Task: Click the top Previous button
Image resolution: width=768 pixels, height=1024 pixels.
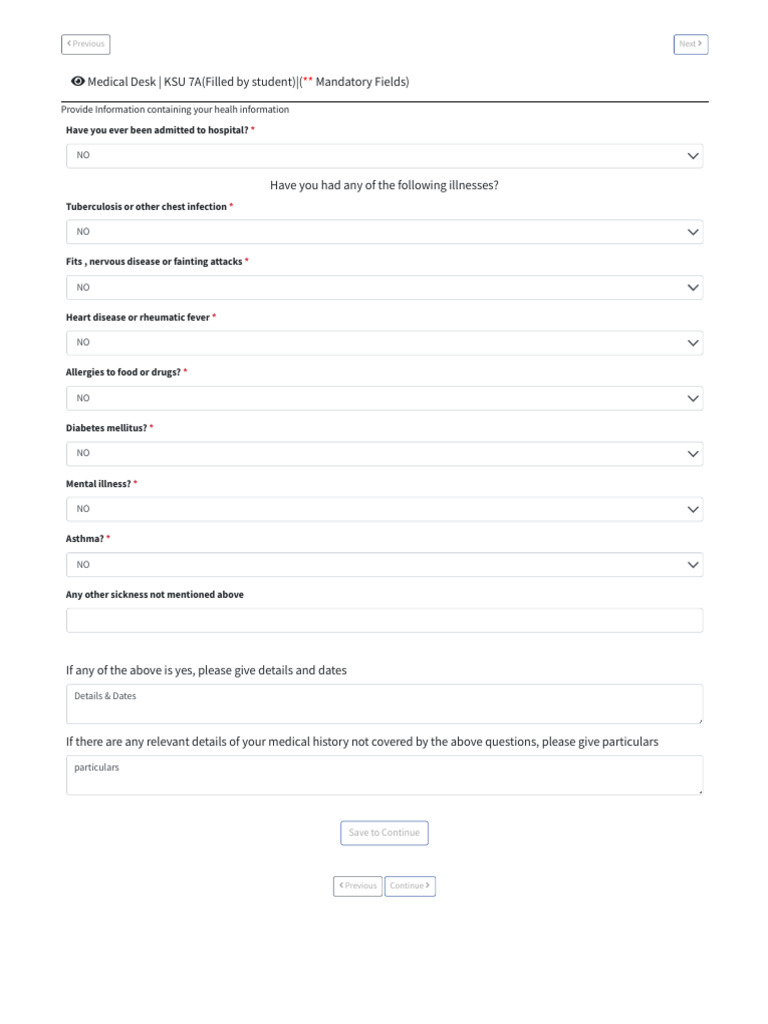Action: [x=86, y=44]
